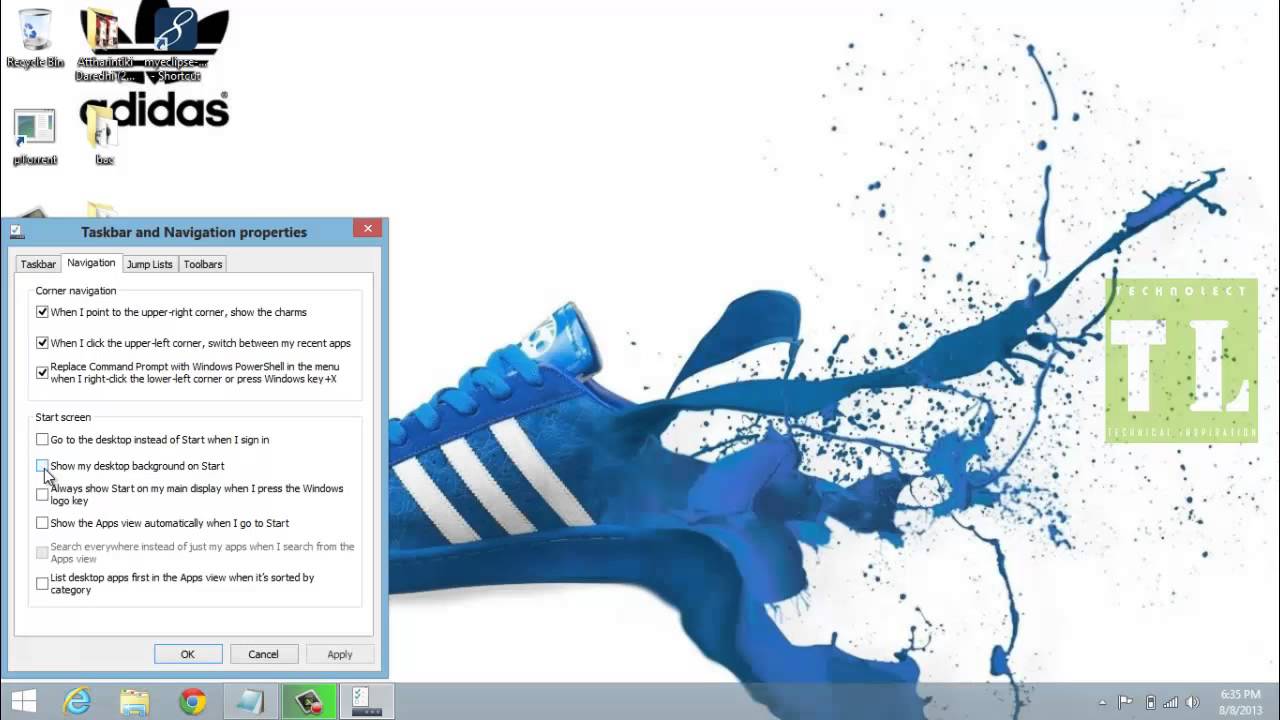Click the OK button
This screenshot has height=720, width=1280.
(x=188, y=654)
